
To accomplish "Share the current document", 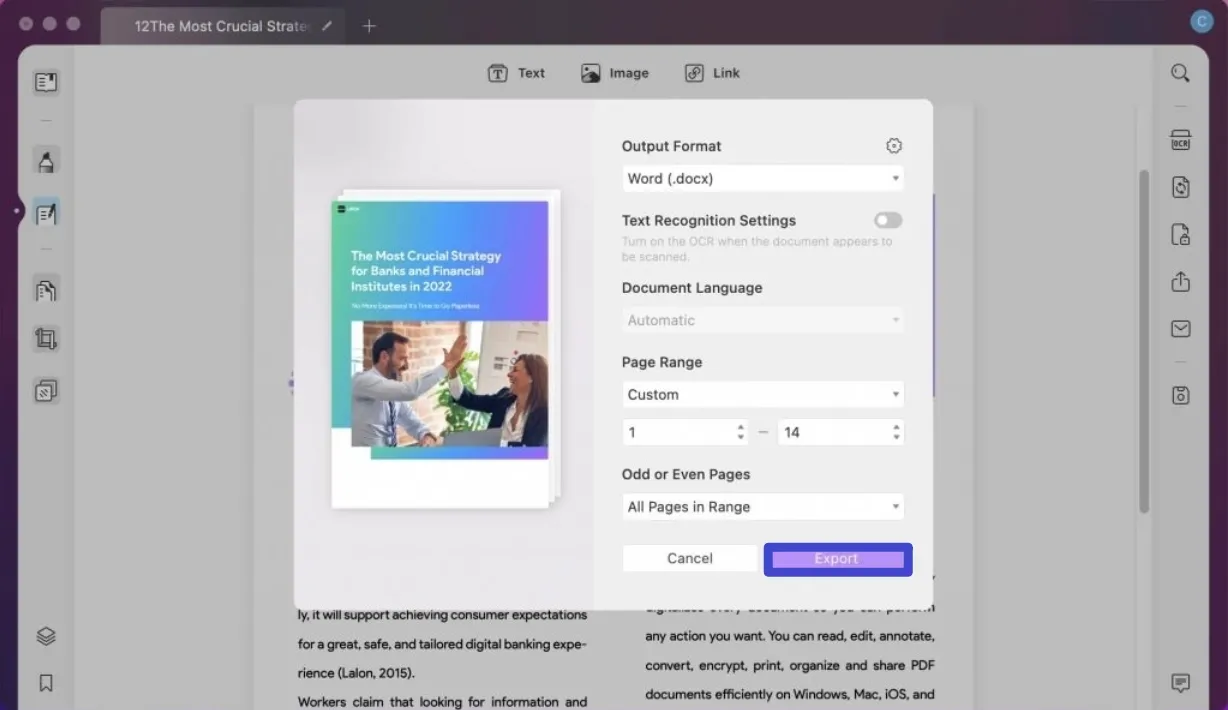I will [1180, 282].
